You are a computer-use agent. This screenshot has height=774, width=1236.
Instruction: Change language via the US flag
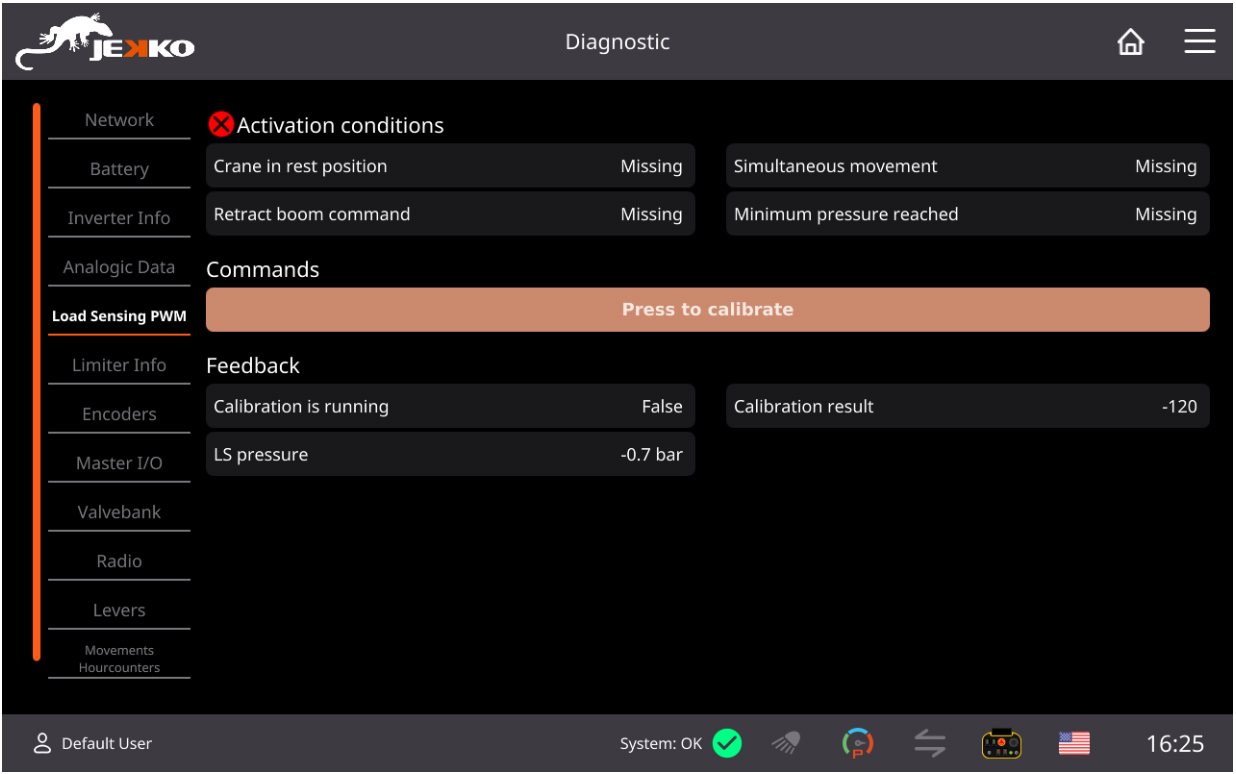(1074, 743)
